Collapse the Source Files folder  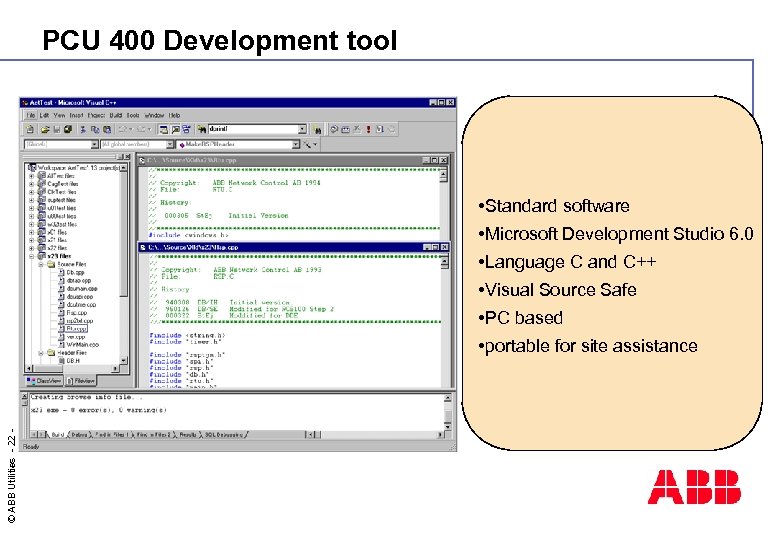pos(41,265)
